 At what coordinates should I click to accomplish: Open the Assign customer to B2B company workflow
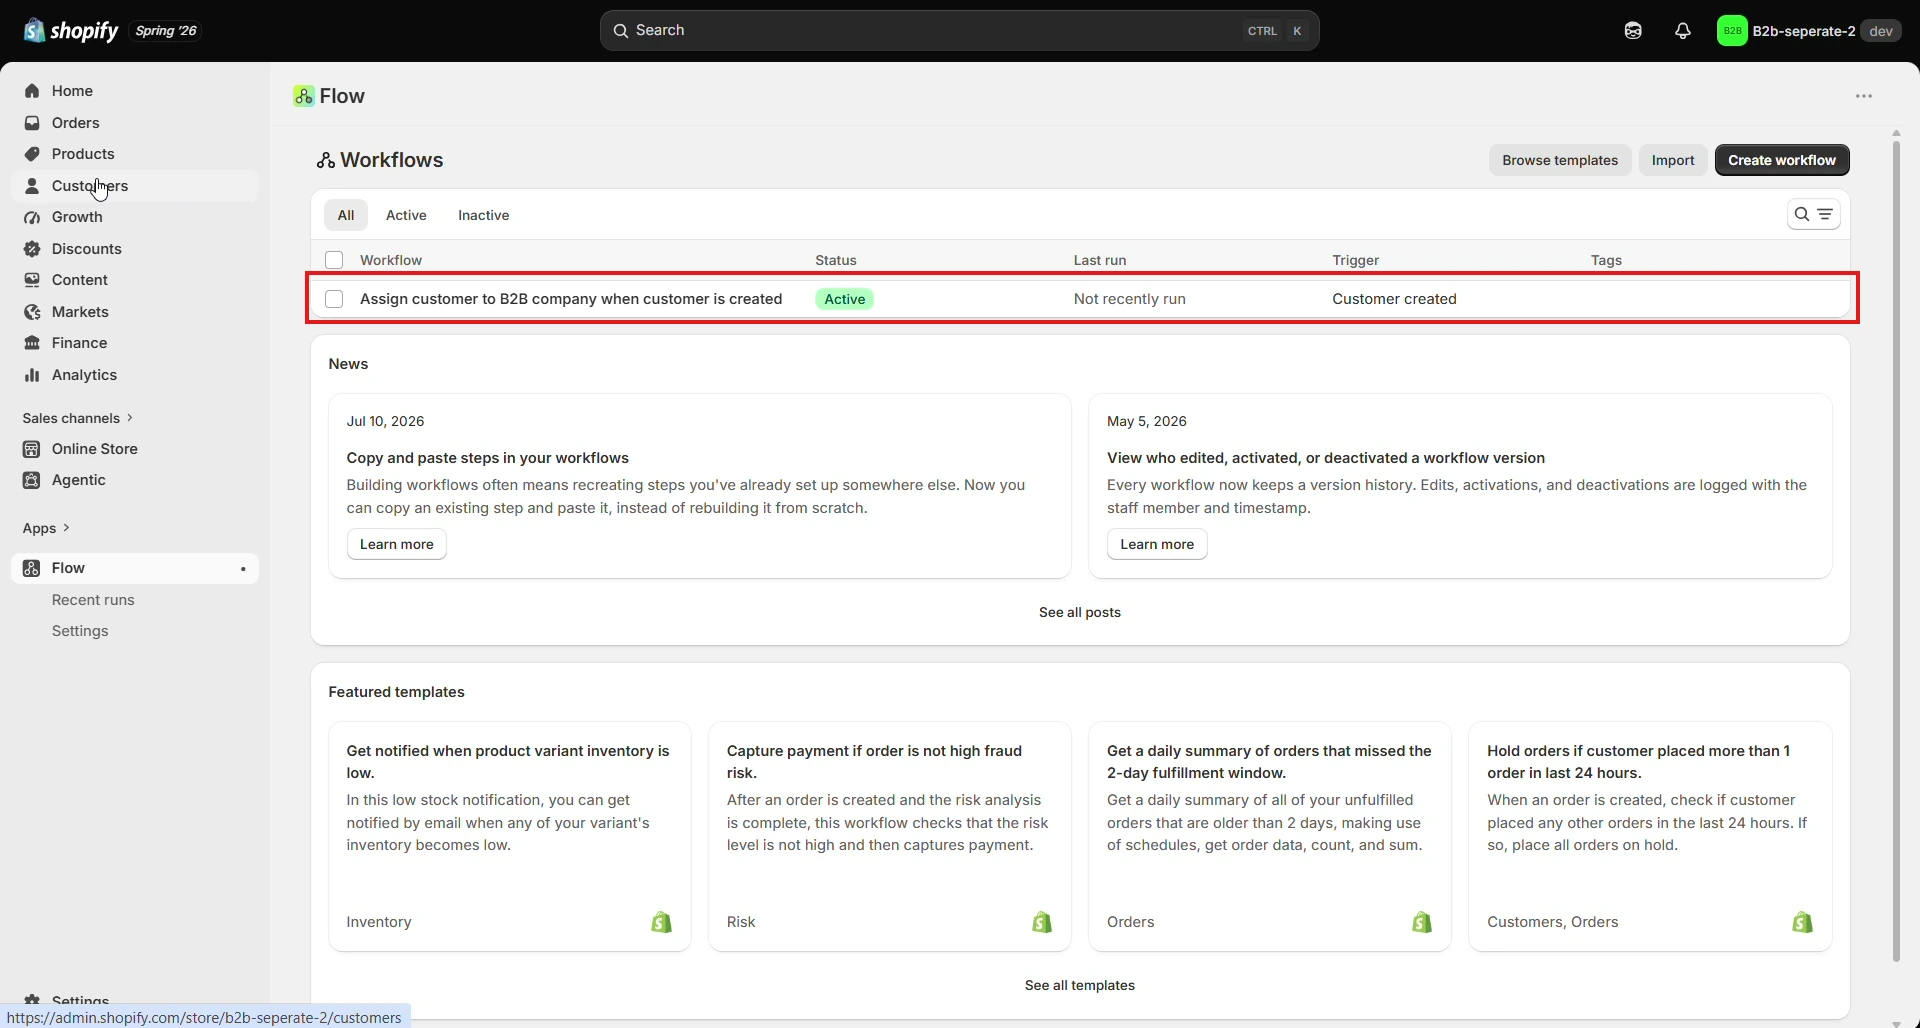pos(571,299)
